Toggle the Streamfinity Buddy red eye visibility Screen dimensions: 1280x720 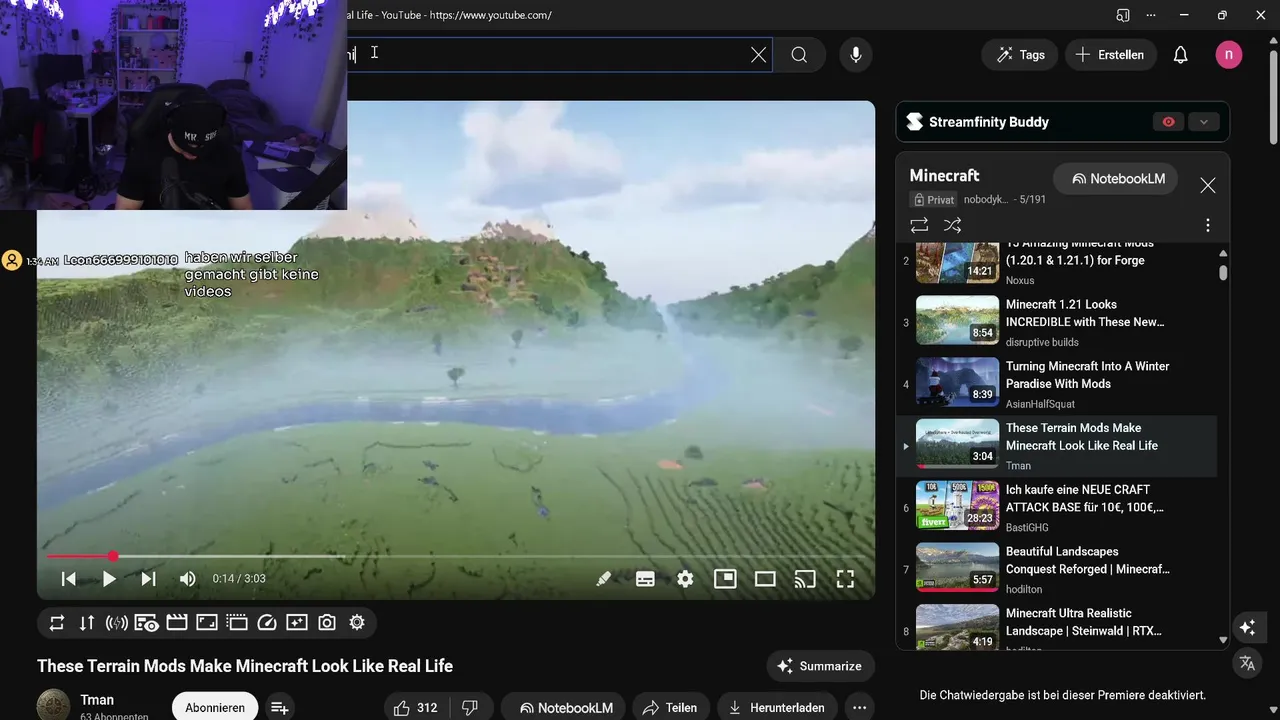point(1168,122)
